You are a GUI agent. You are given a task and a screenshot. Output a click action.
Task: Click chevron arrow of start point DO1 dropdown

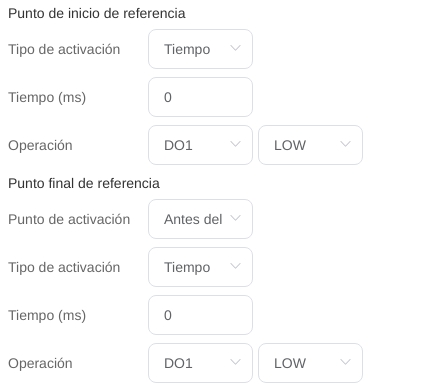click(x=235, y=144)
